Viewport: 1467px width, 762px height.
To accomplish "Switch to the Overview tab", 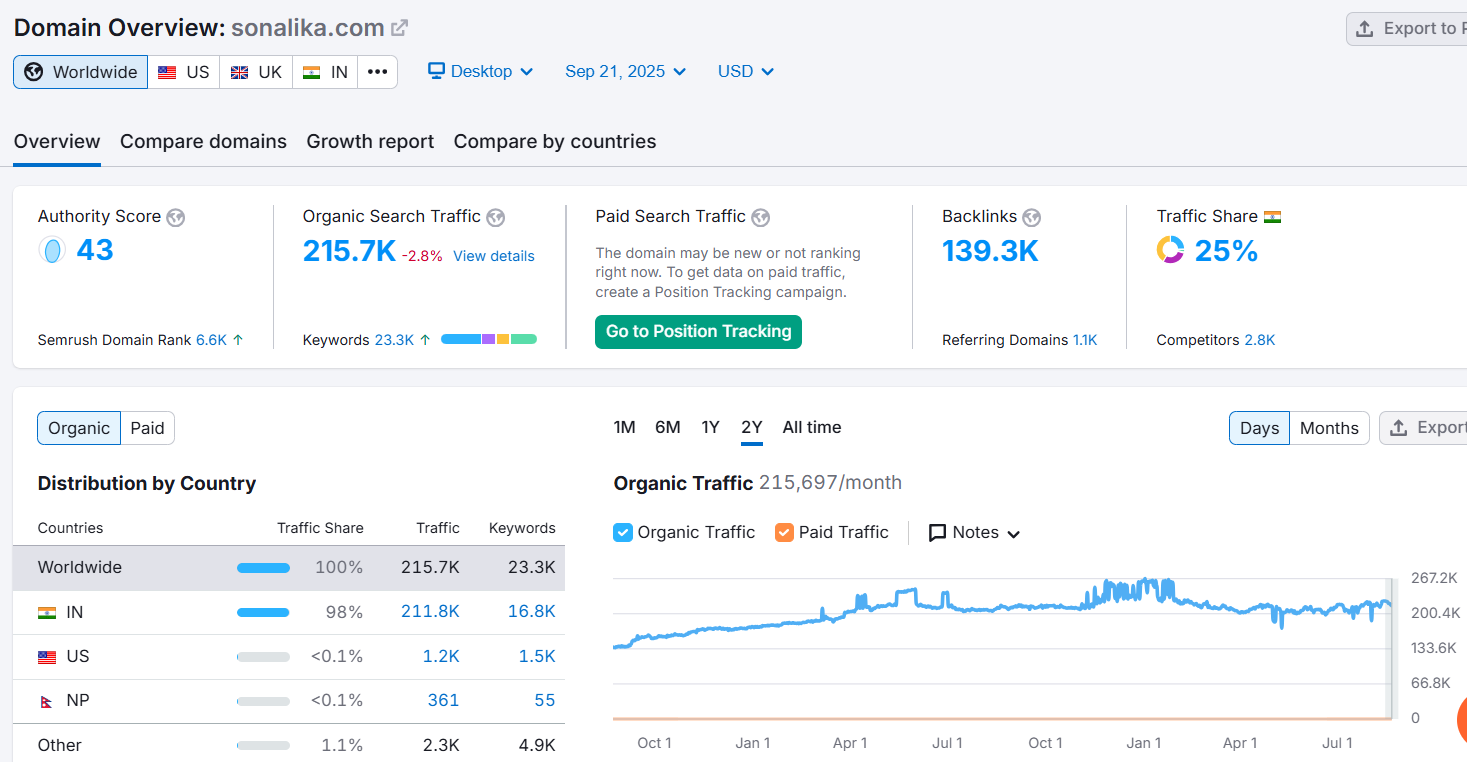I will [57, 141].
